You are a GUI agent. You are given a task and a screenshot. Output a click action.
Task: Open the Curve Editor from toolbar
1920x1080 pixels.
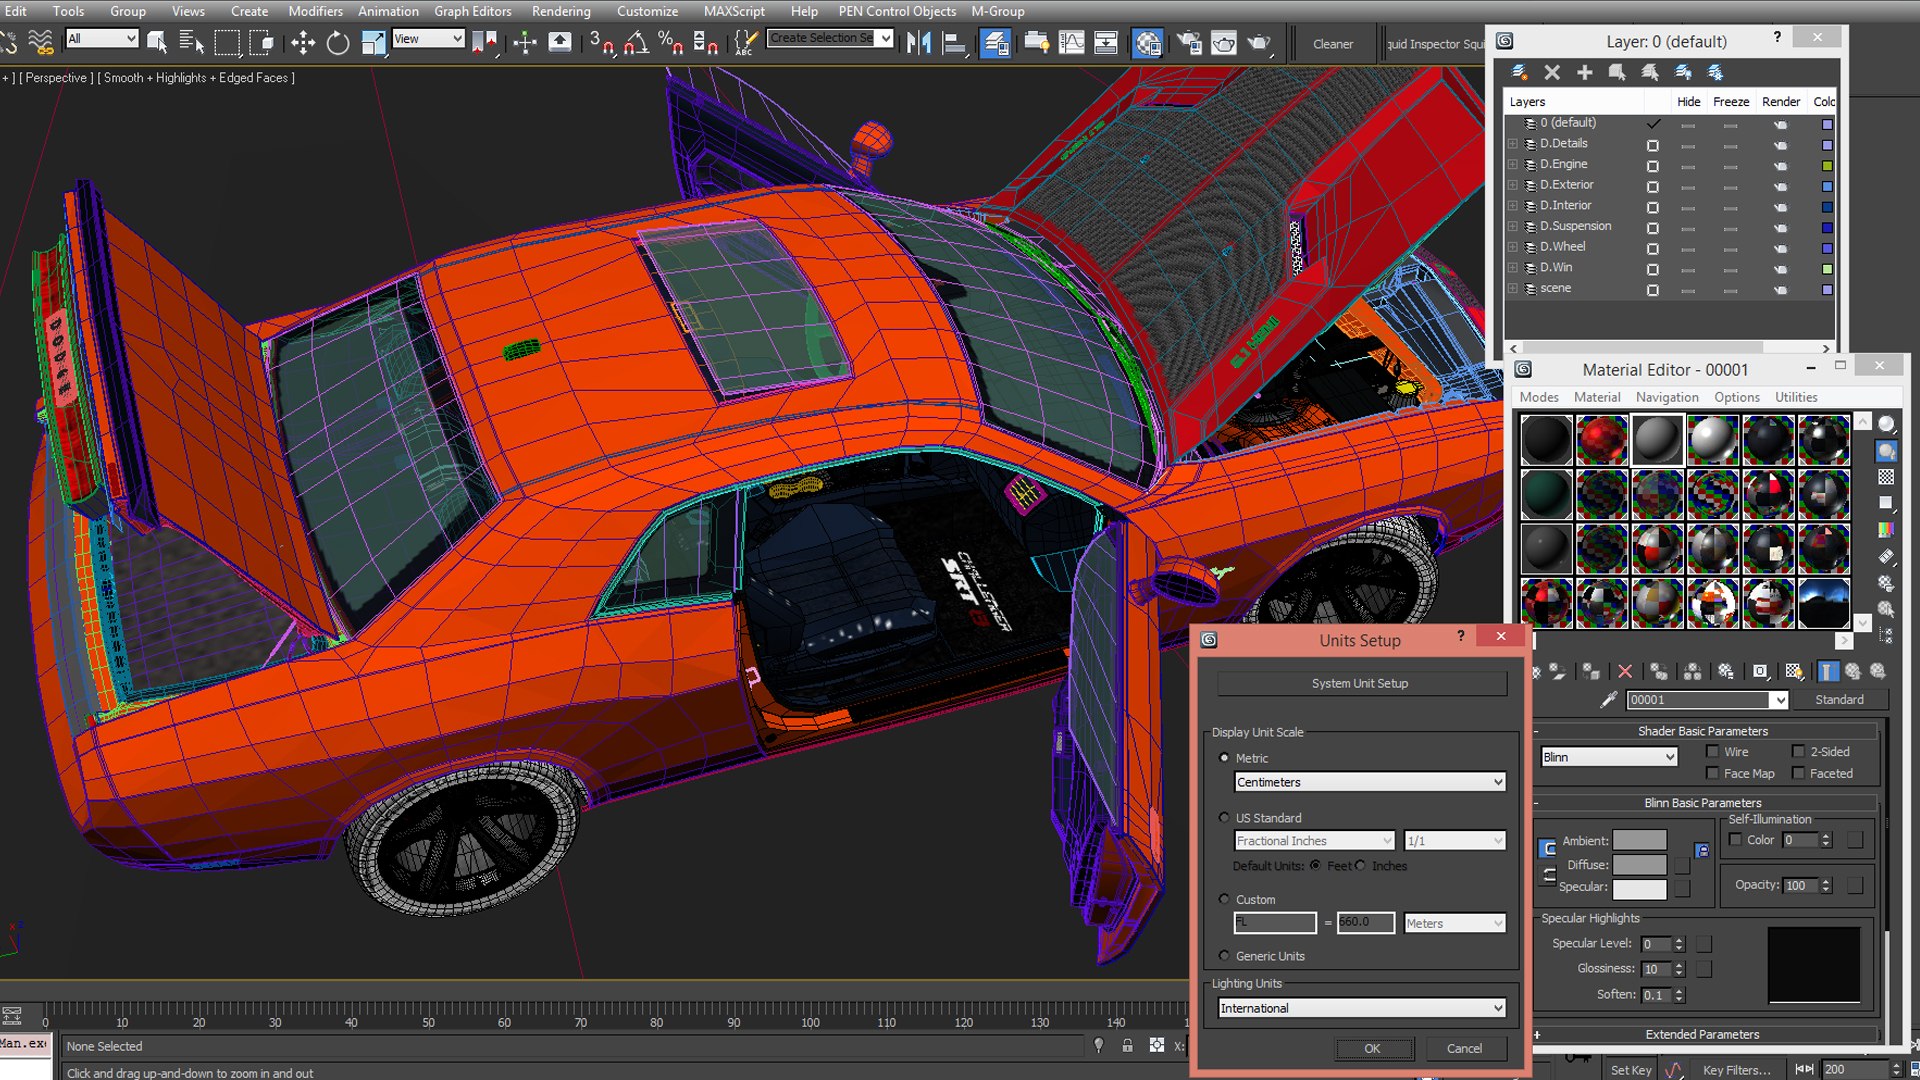click(1071, 43)
